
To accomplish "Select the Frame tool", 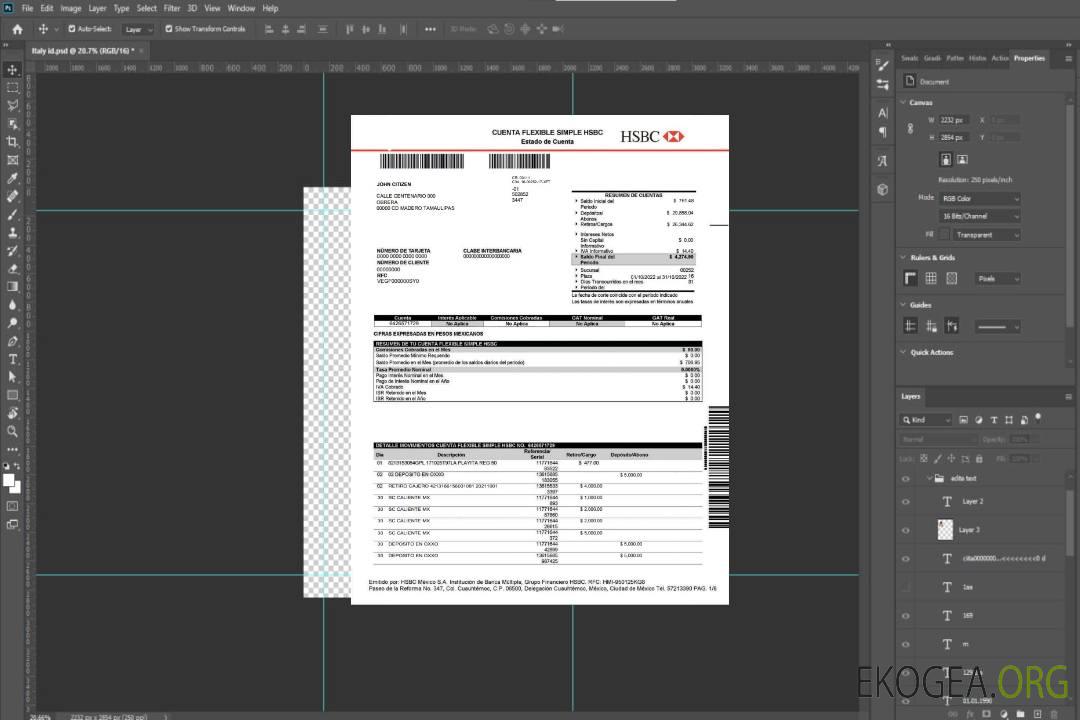I will coord(12,160).
